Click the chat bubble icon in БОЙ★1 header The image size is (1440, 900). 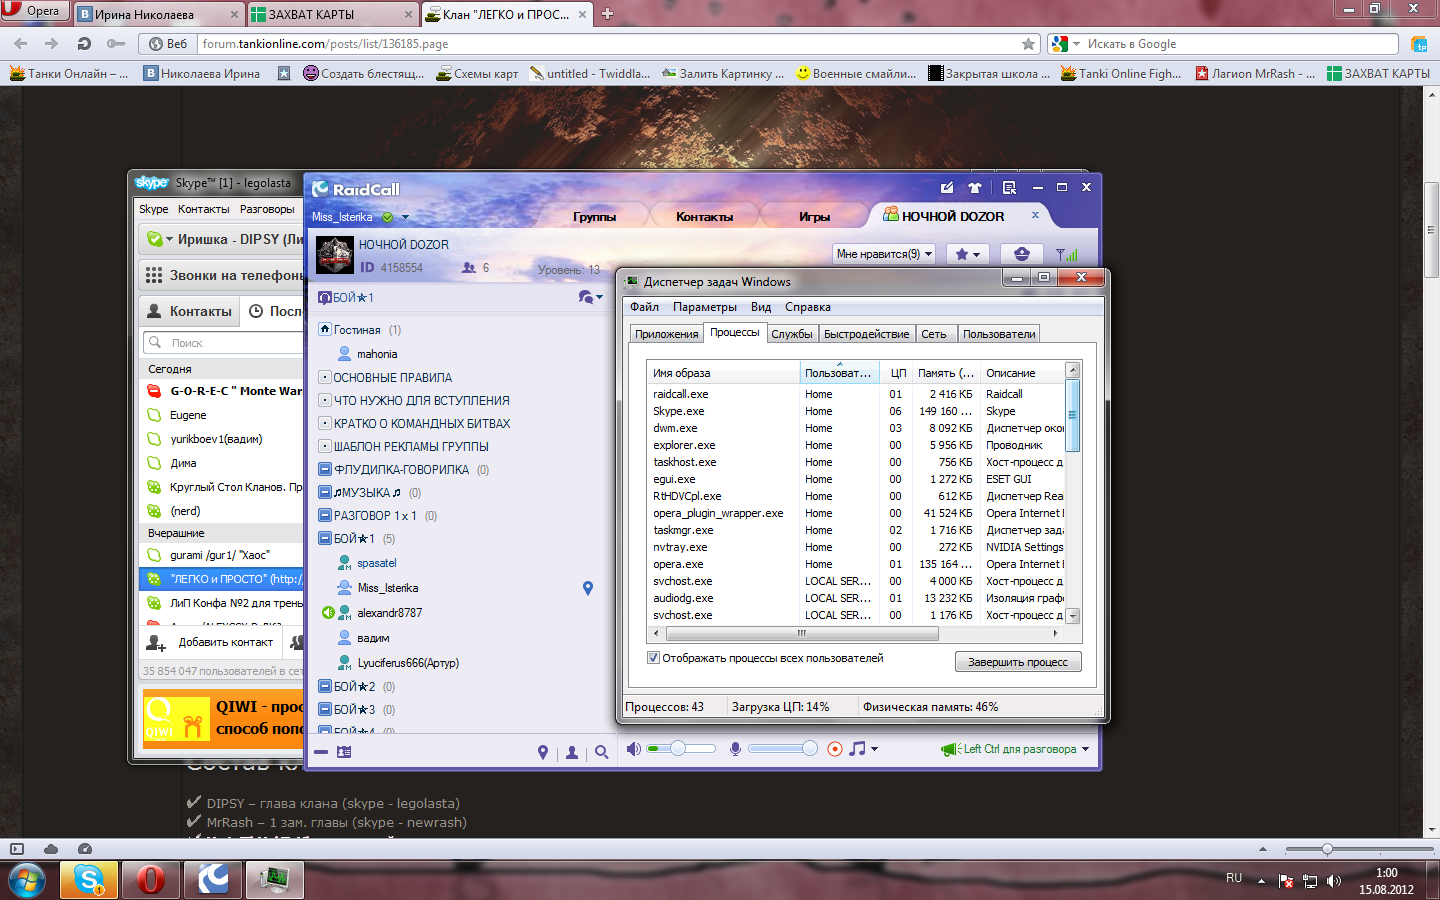[587, 297]
